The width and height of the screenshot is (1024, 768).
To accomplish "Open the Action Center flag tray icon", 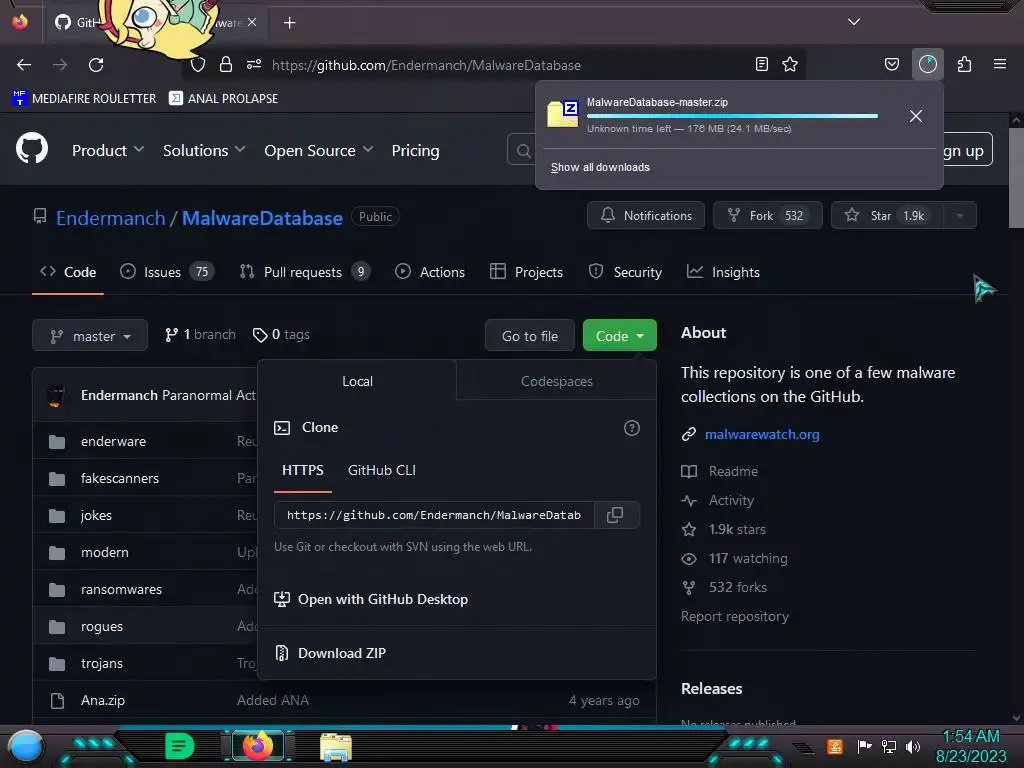I will 864,746.
